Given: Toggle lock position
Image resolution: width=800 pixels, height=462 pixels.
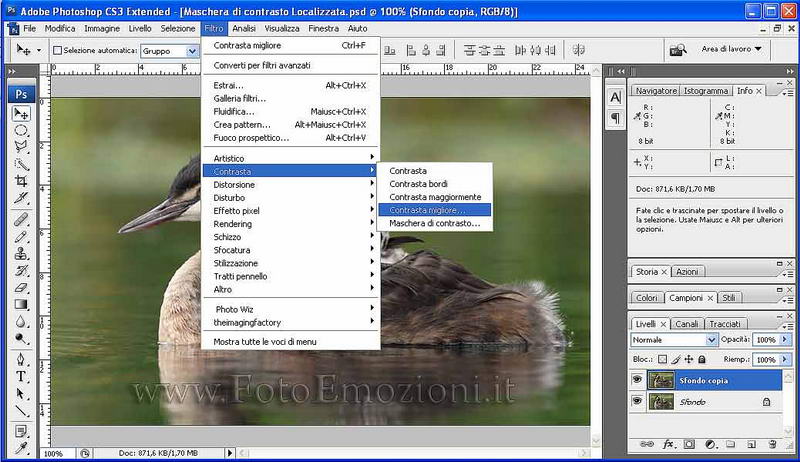Looking at the screenshot, I should coord(689,359).
